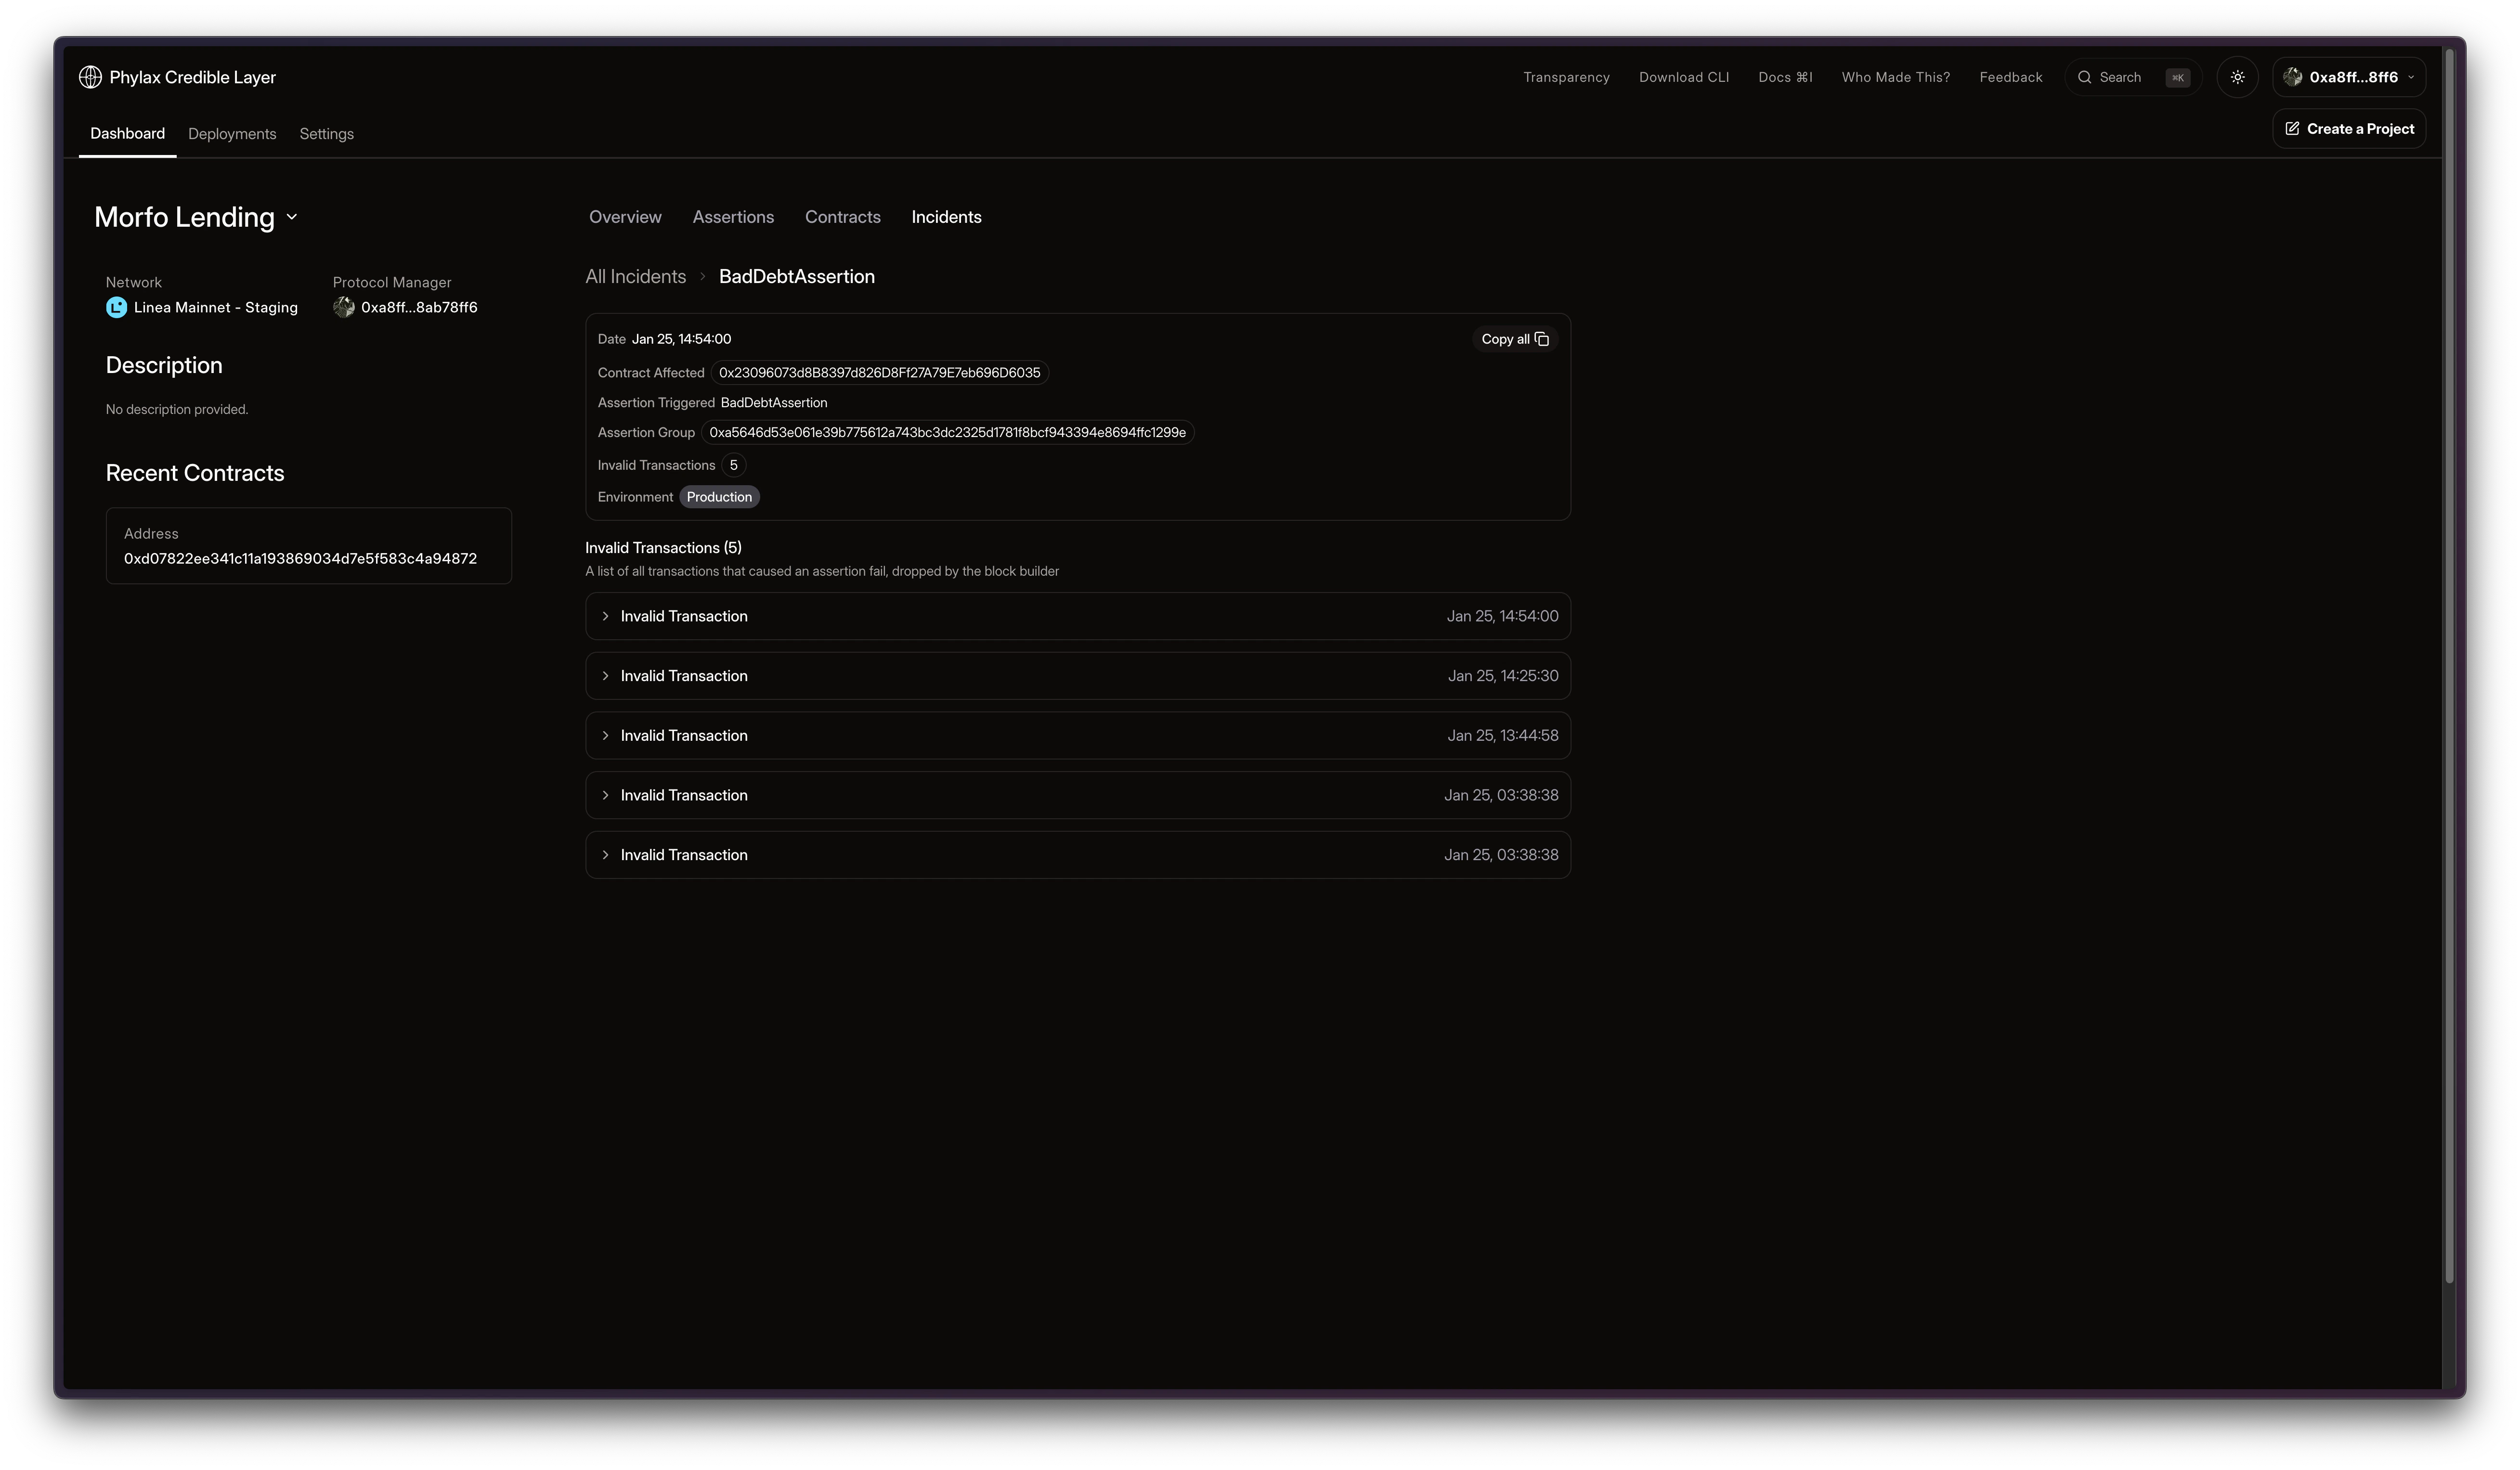The image size is (2520, 1470).
Task: Open the 0xa8ff...8ff6 account dropdown
Action: 2349,77
